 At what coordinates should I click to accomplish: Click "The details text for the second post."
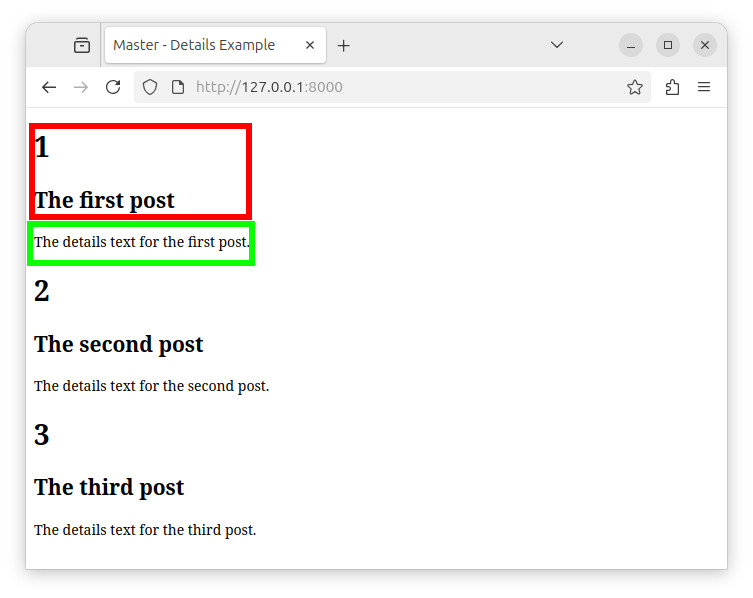click(151, 386)
